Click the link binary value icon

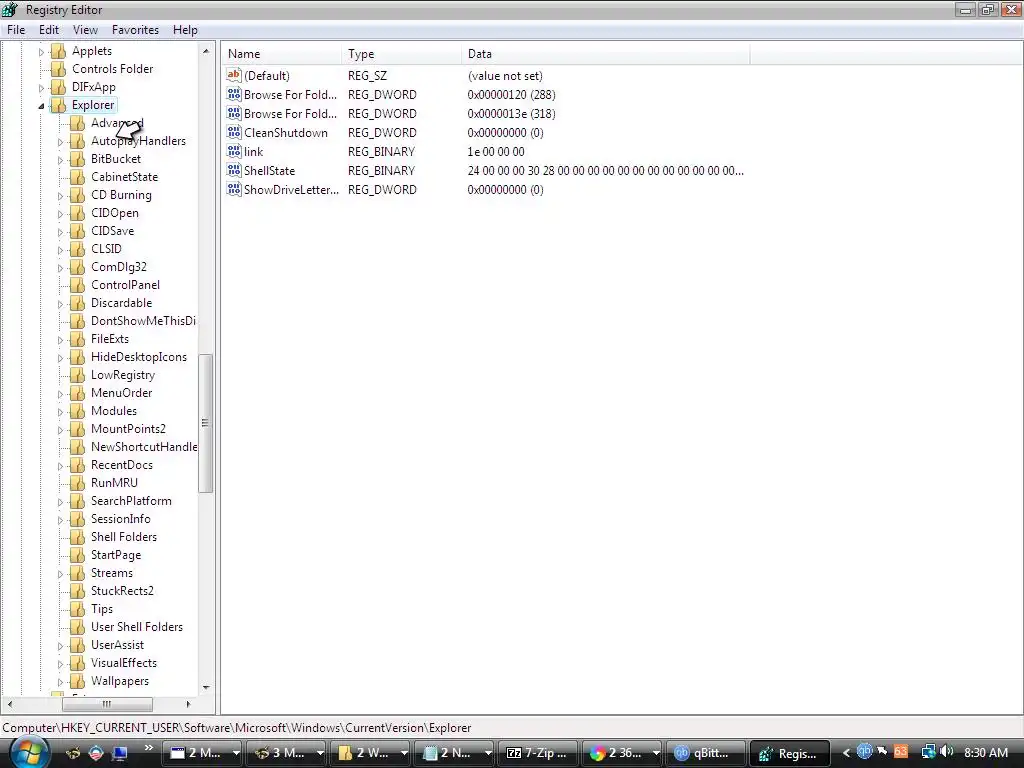click(234, 152)
